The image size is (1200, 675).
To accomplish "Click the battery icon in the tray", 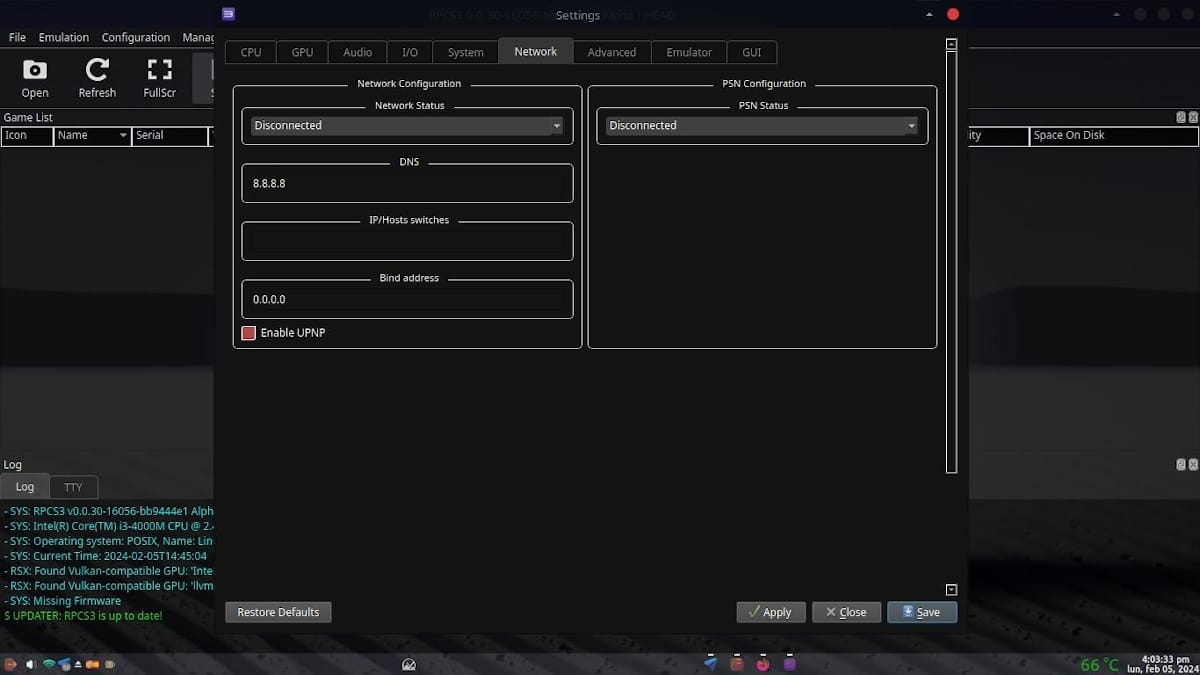I will tap(110, 664).
